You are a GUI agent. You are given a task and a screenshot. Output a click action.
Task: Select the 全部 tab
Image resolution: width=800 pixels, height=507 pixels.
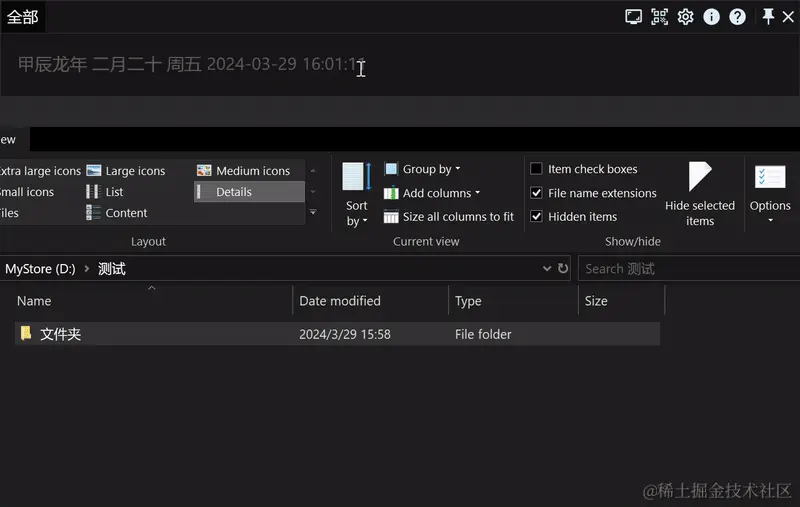[22, 17]
